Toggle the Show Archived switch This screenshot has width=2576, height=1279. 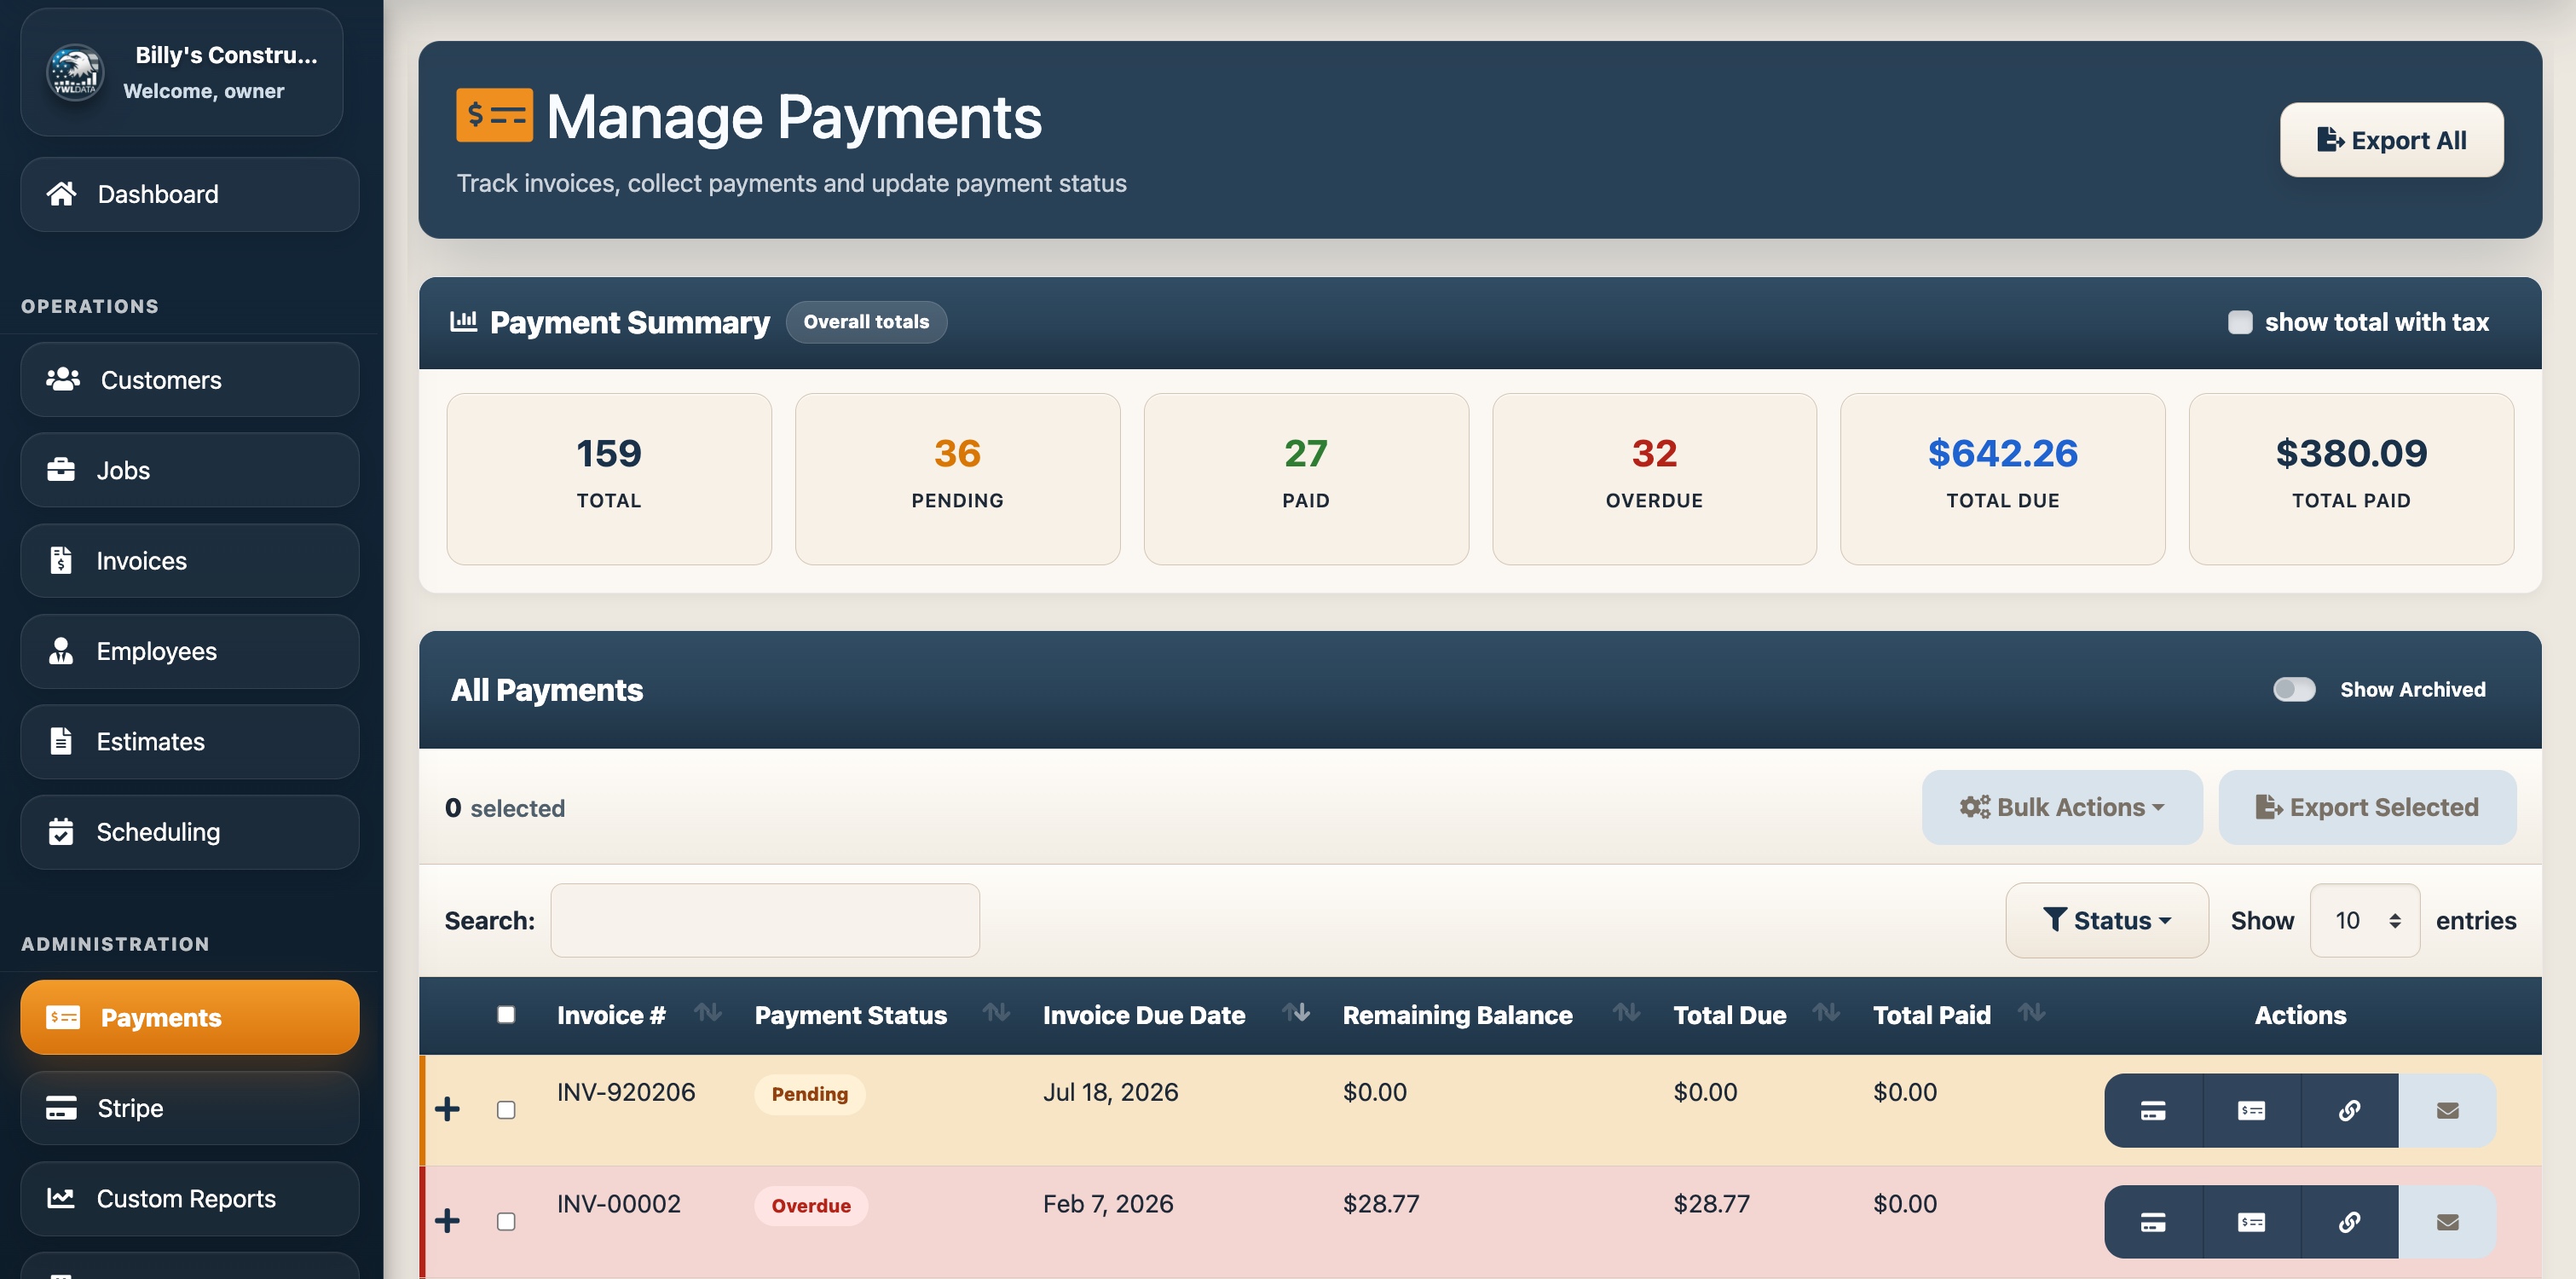(2294, 689)
